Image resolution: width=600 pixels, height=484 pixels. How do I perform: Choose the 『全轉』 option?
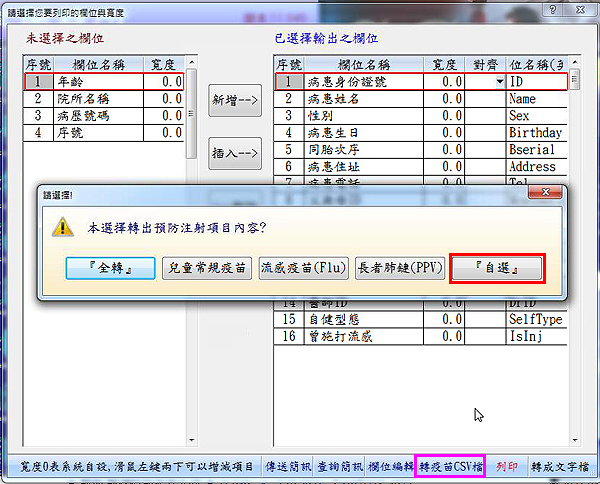point(112,268)
